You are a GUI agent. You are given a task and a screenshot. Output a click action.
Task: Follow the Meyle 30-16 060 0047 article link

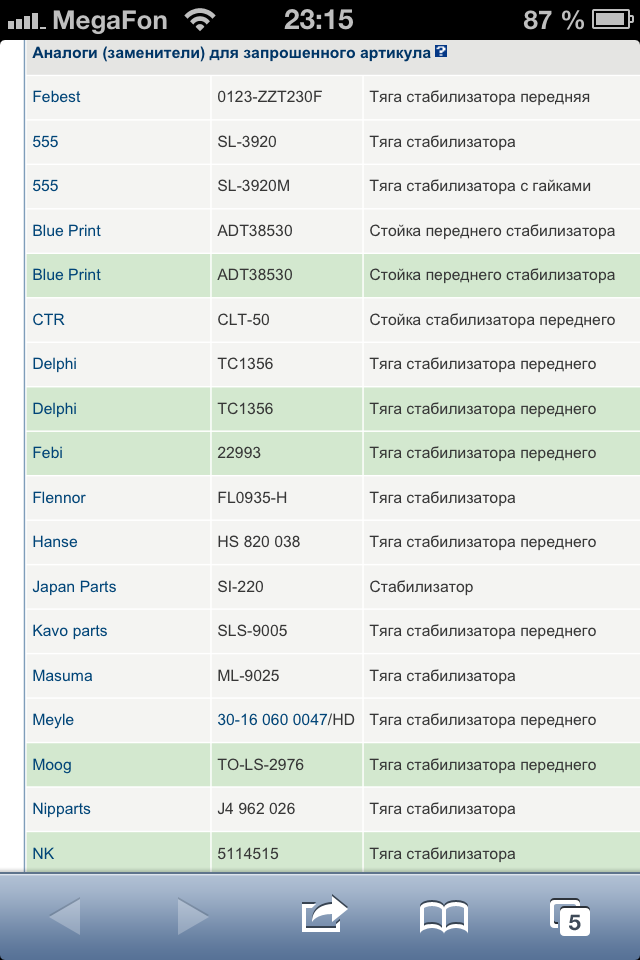click(272, 720)
